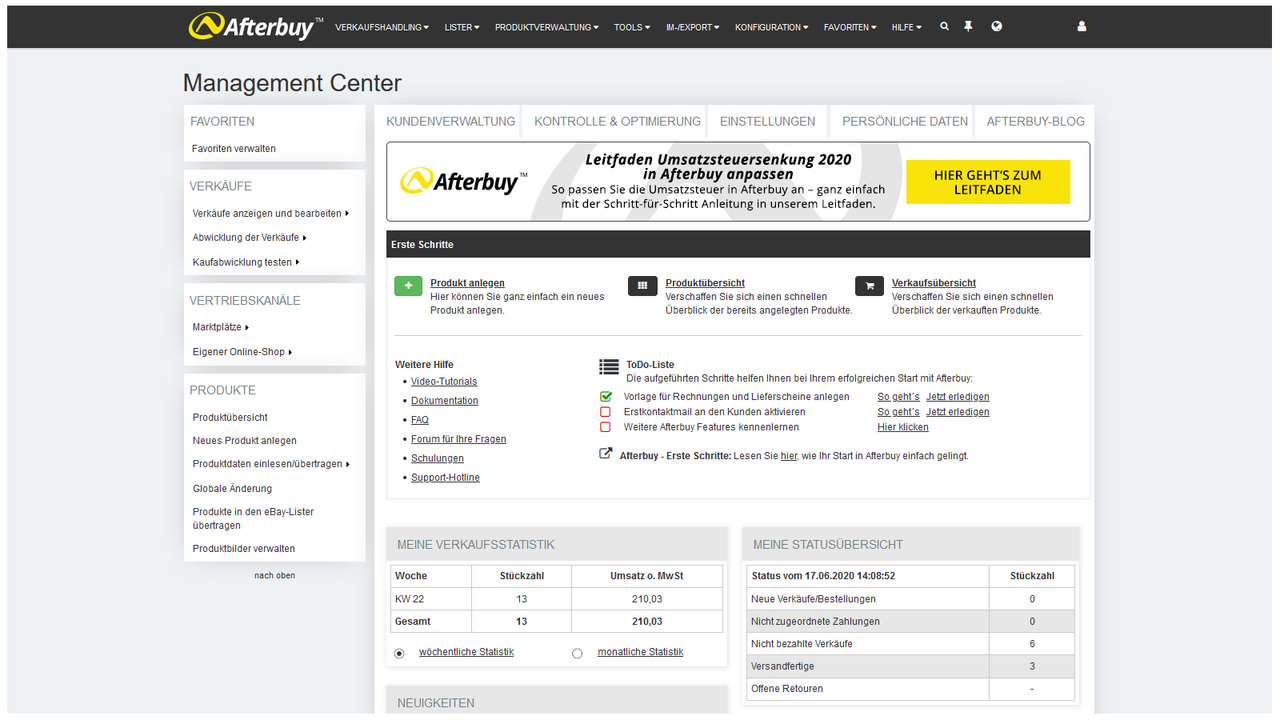This screenshot has width=1280, height=720.
Task: Switch to the Kundenverwaltung tab
Action: point(451,121)
